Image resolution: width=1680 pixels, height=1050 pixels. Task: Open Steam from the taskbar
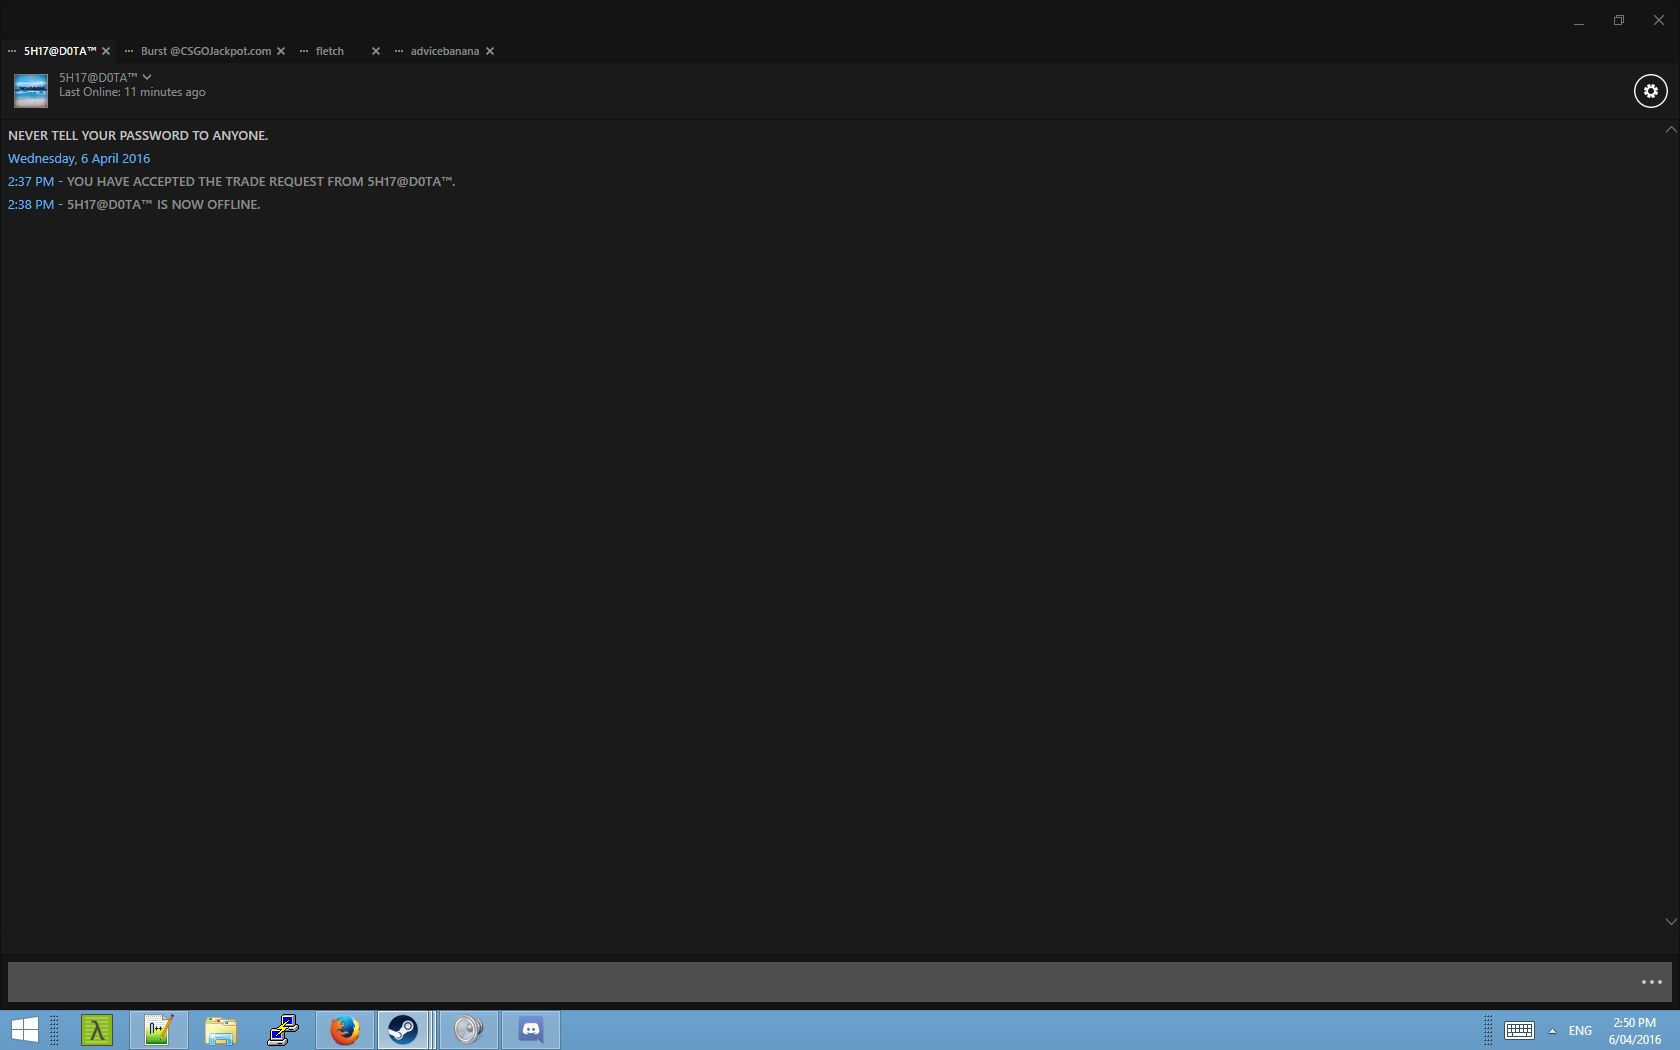[403, 1030]
